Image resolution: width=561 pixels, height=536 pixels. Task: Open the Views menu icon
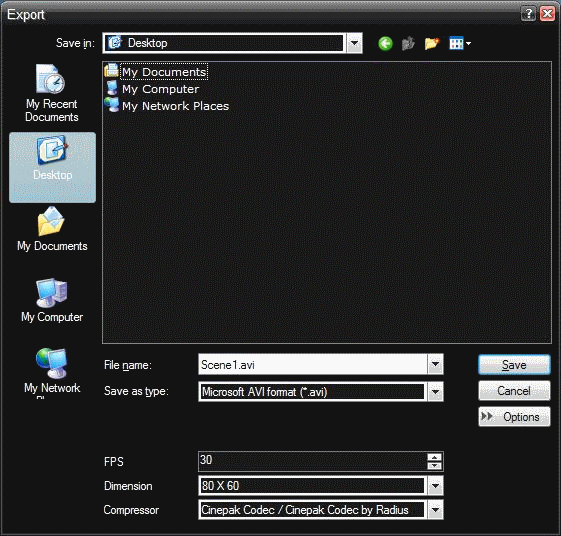coord(460,44)
